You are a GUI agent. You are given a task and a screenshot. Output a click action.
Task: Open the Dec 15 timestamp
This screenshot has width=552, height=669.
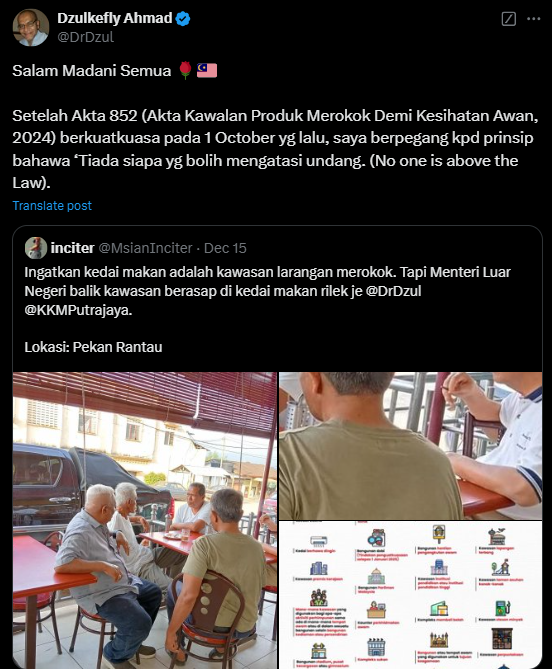coord(225,248)
